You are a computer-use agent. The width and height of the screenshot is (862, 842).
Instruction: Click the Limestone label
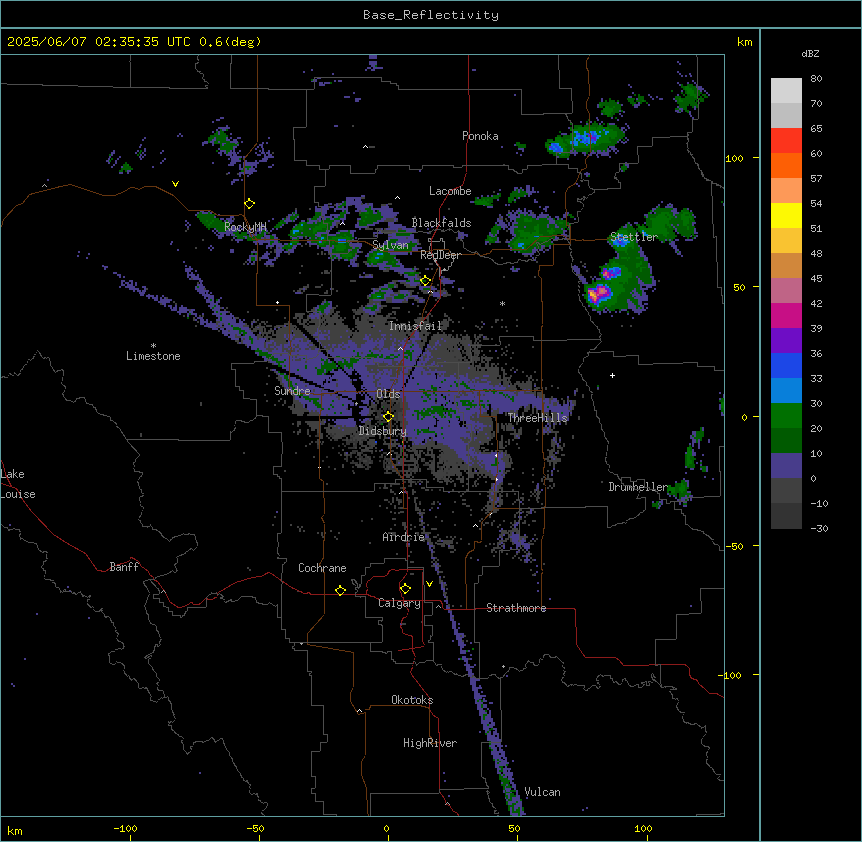tap(153, 356)
